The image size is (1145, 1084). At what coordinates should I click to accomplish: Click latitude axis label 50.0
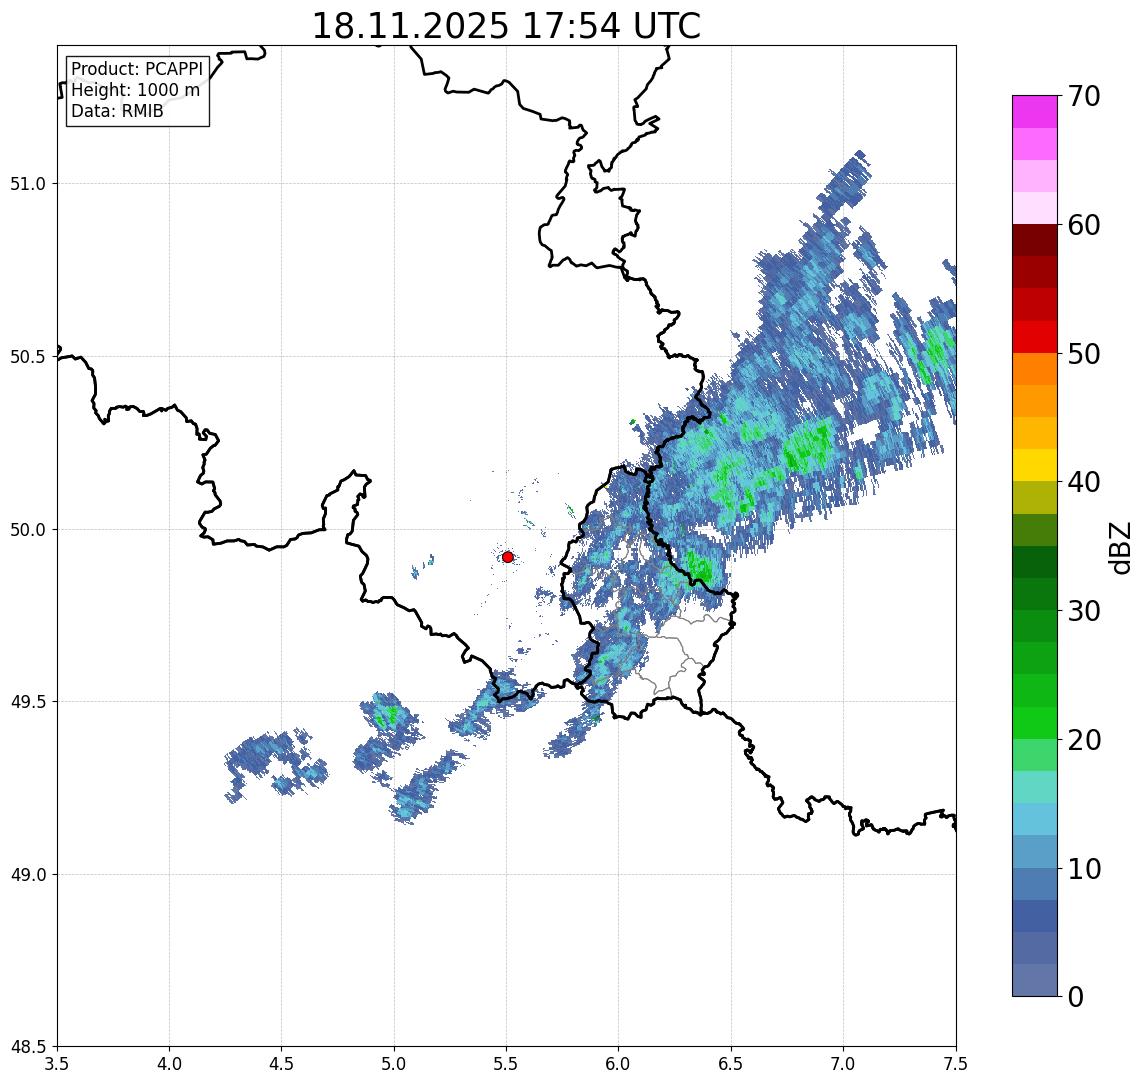point(28,530)
